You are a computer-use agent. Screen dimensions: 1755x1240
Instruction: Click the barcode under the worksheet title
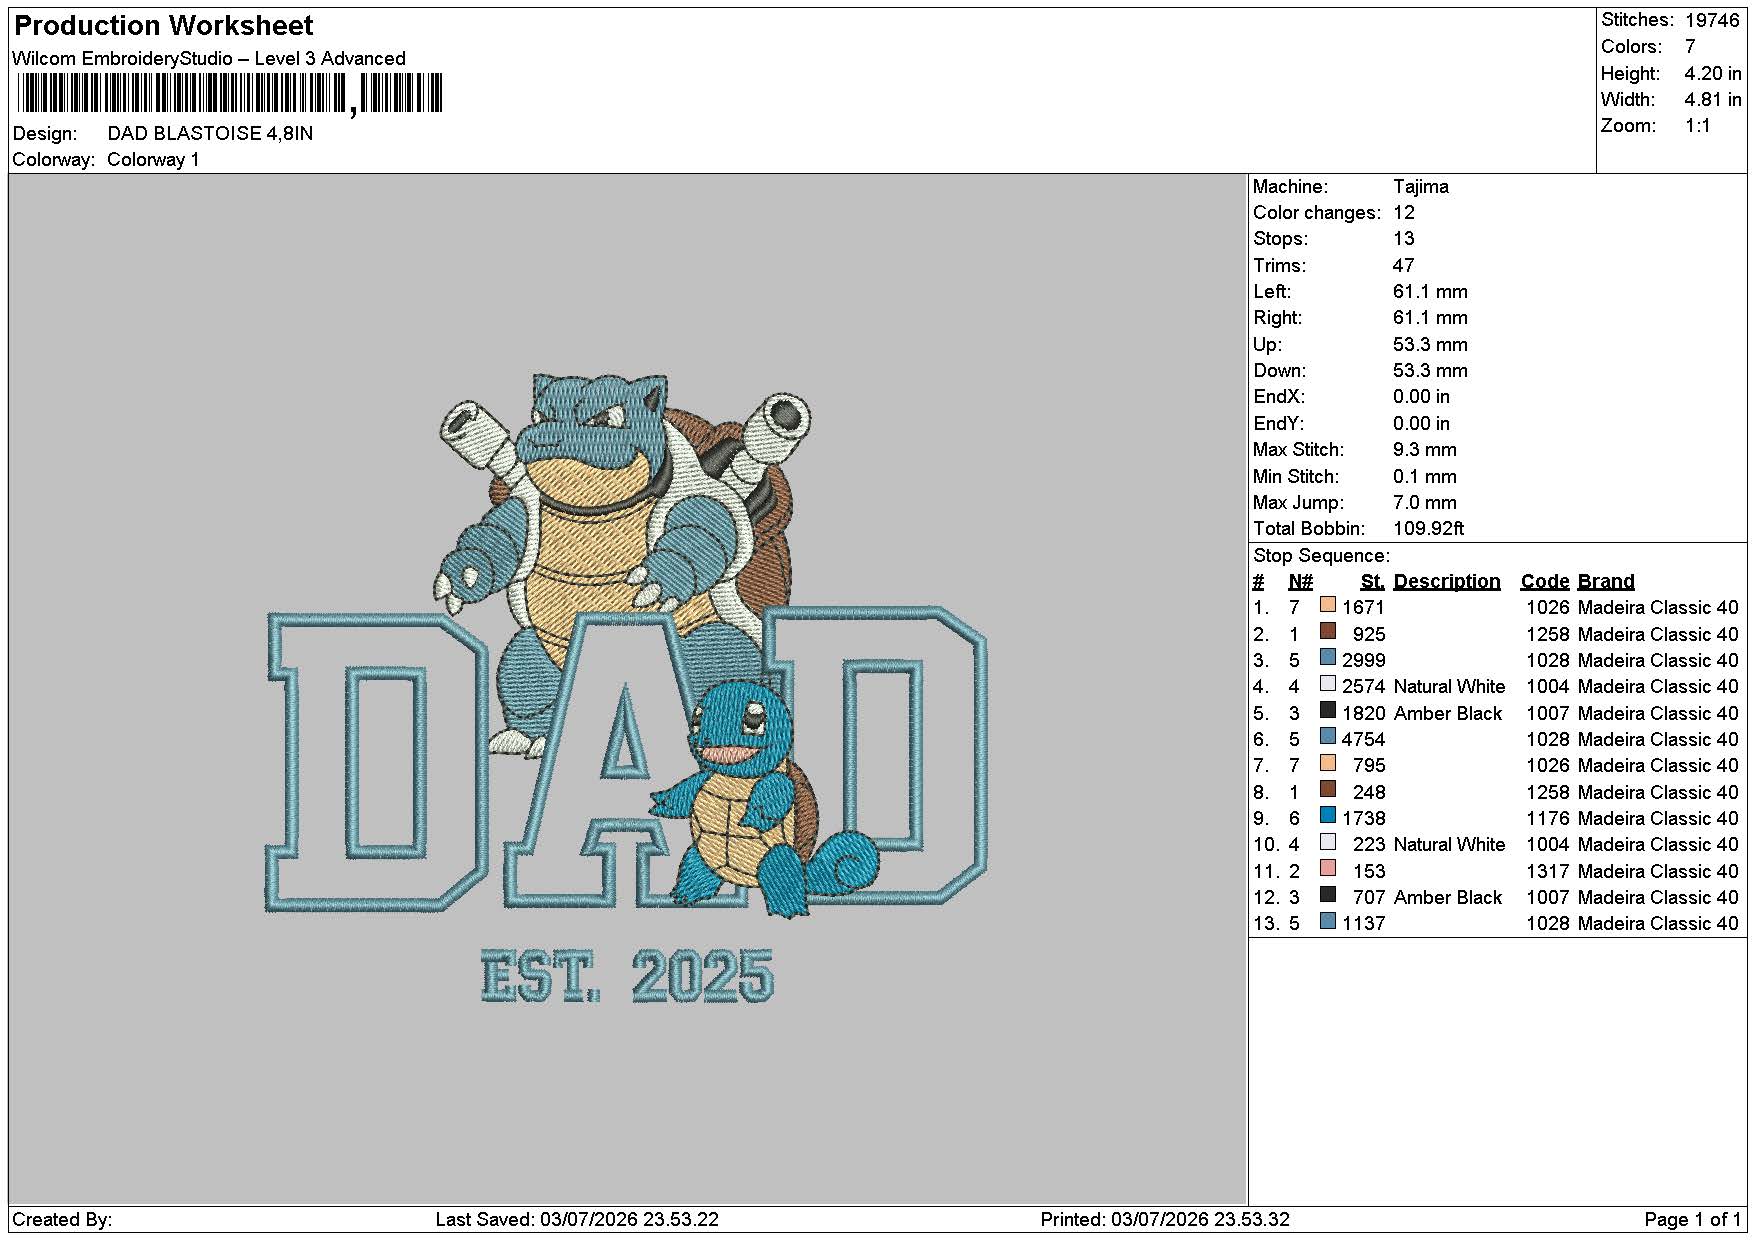(229, 95)
